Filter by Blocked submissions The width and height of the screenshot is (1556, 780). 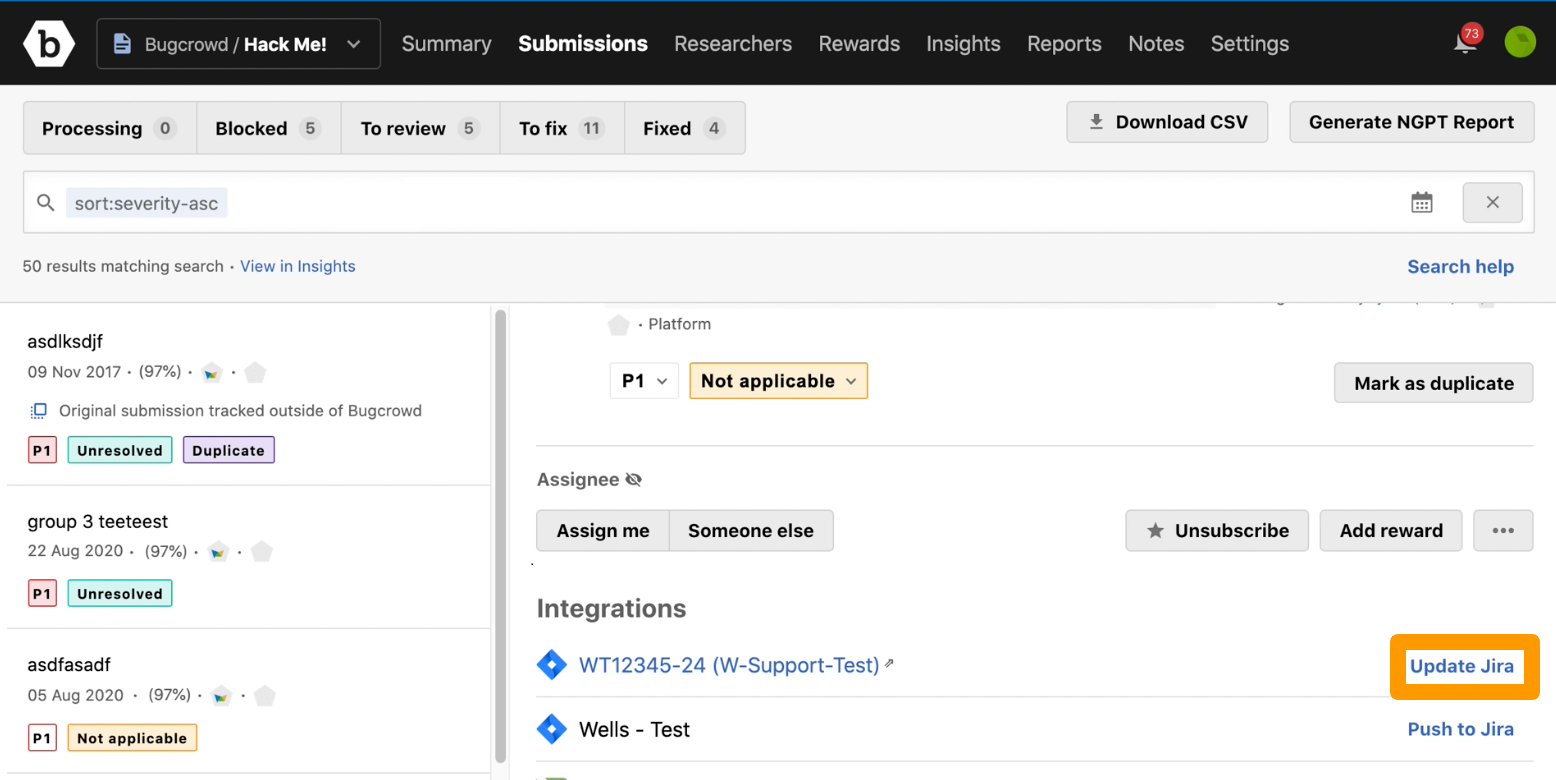[269, 128]
